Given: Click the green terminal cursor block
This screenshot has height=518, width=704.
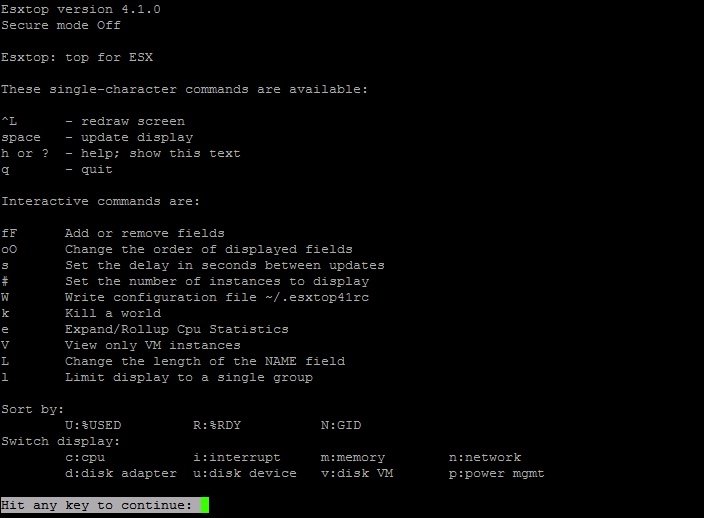Looking at the screenshot, I should 204,505.
